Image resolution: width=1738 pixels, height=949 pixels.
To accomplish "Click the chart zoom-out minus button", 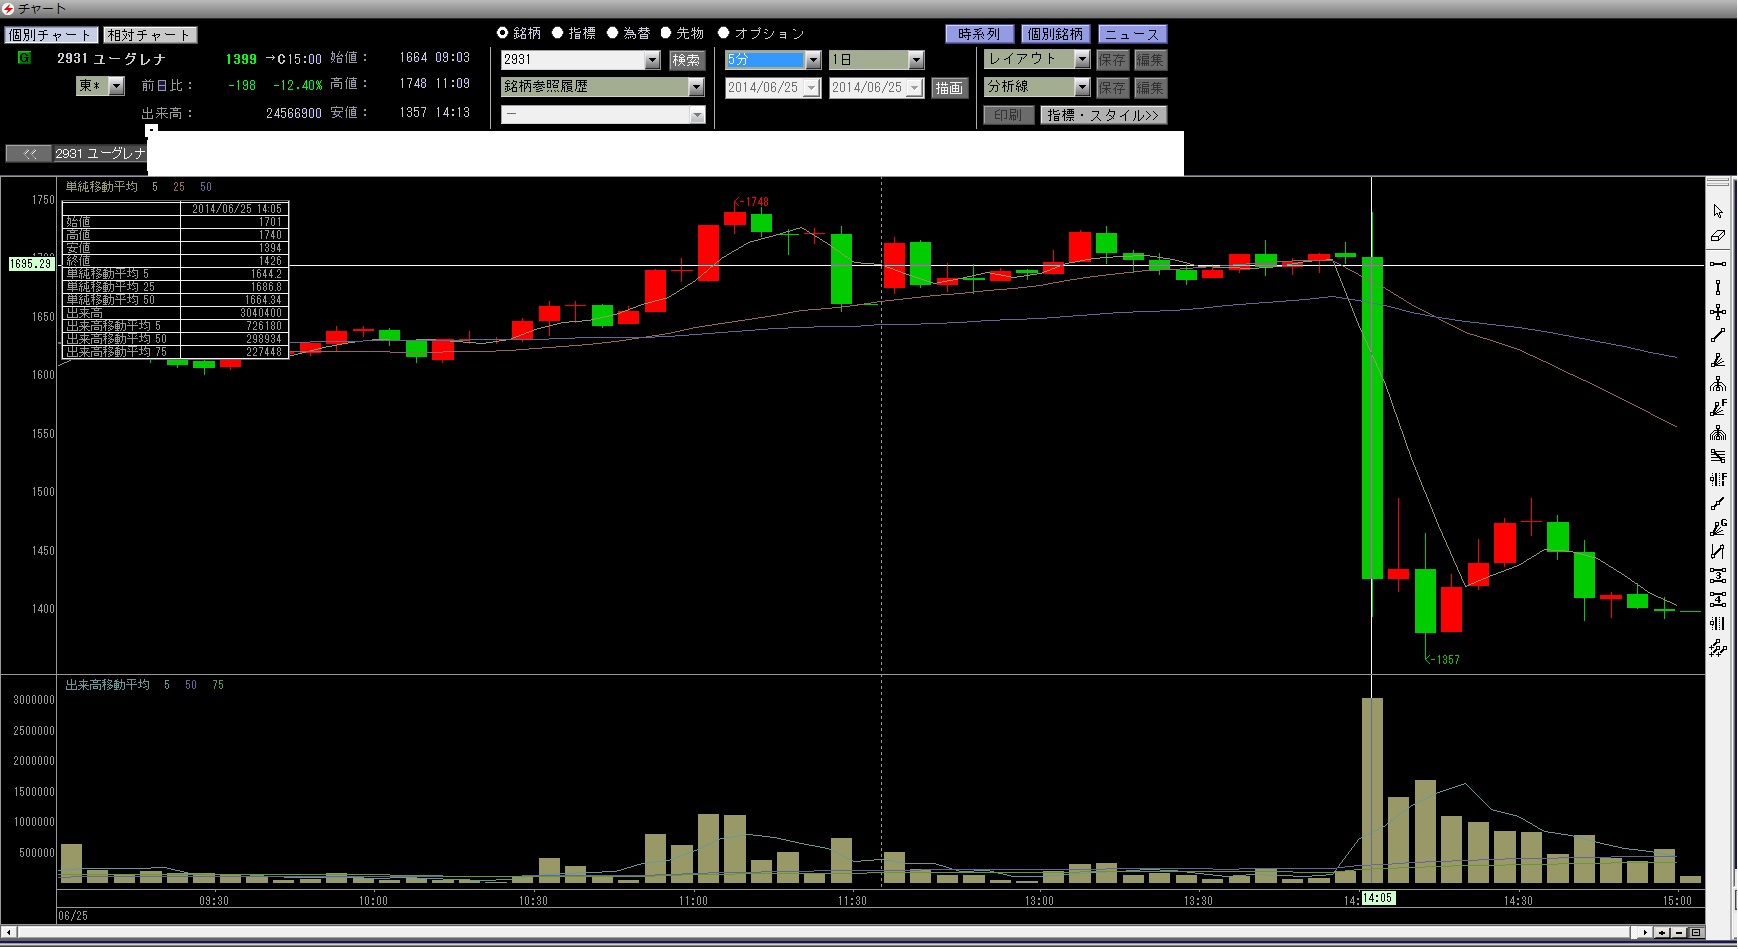I will pos(1678,932).
